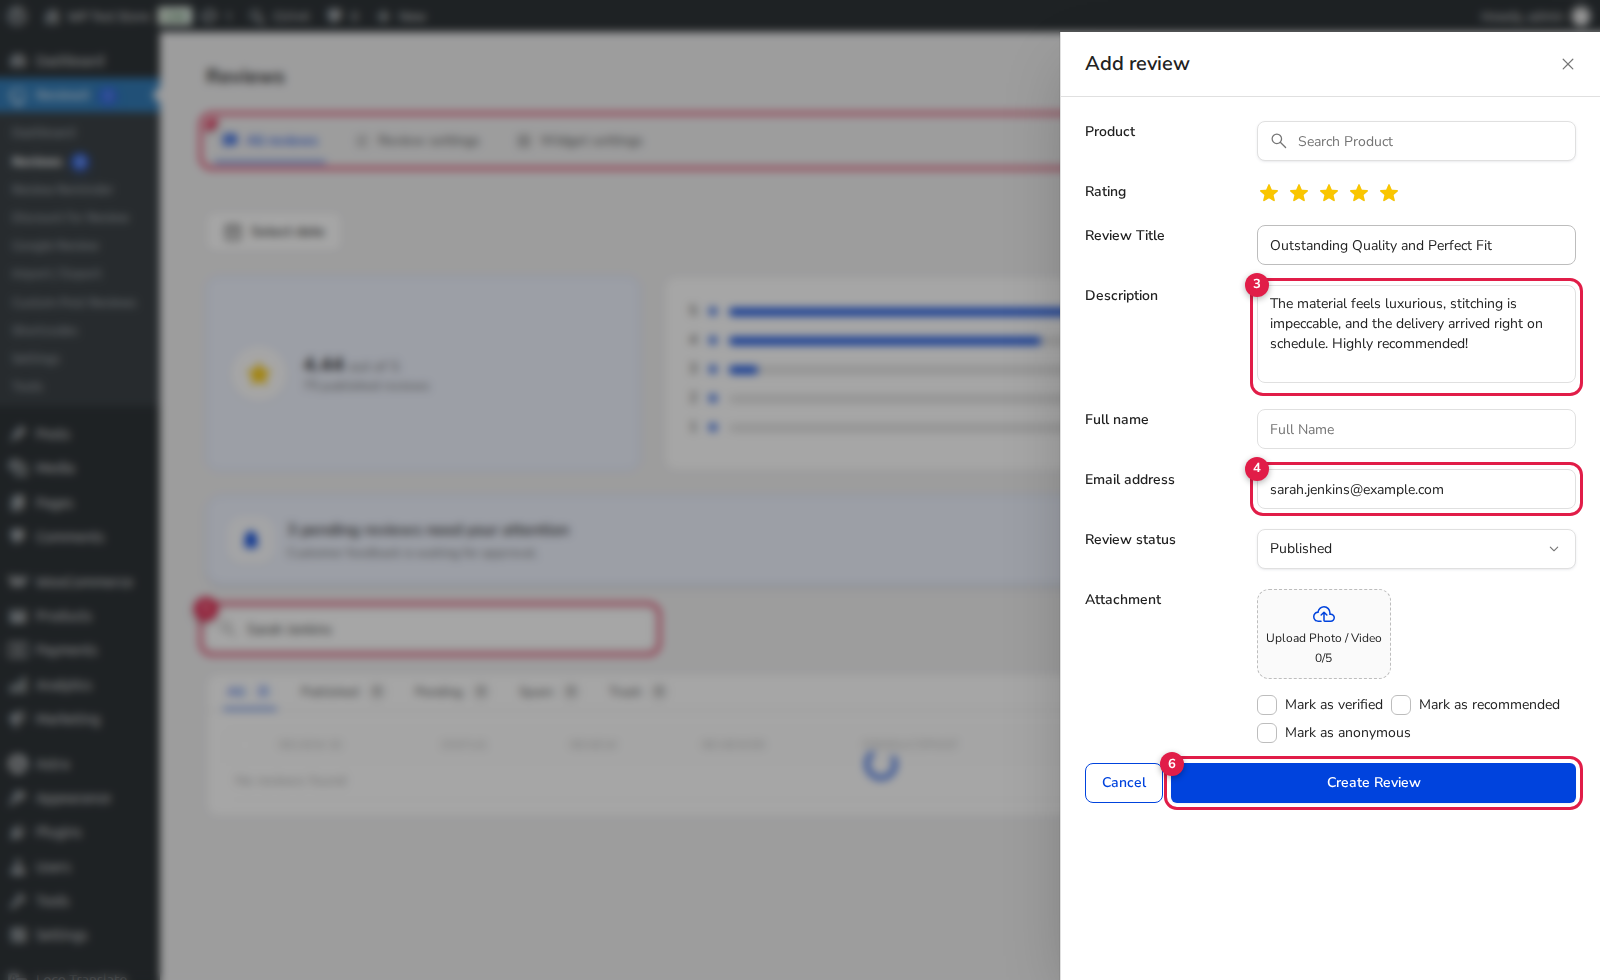The width and height of the screenshot is (1600, 980).
Task: Edit the Email address field
Action: pos(1416,489)
